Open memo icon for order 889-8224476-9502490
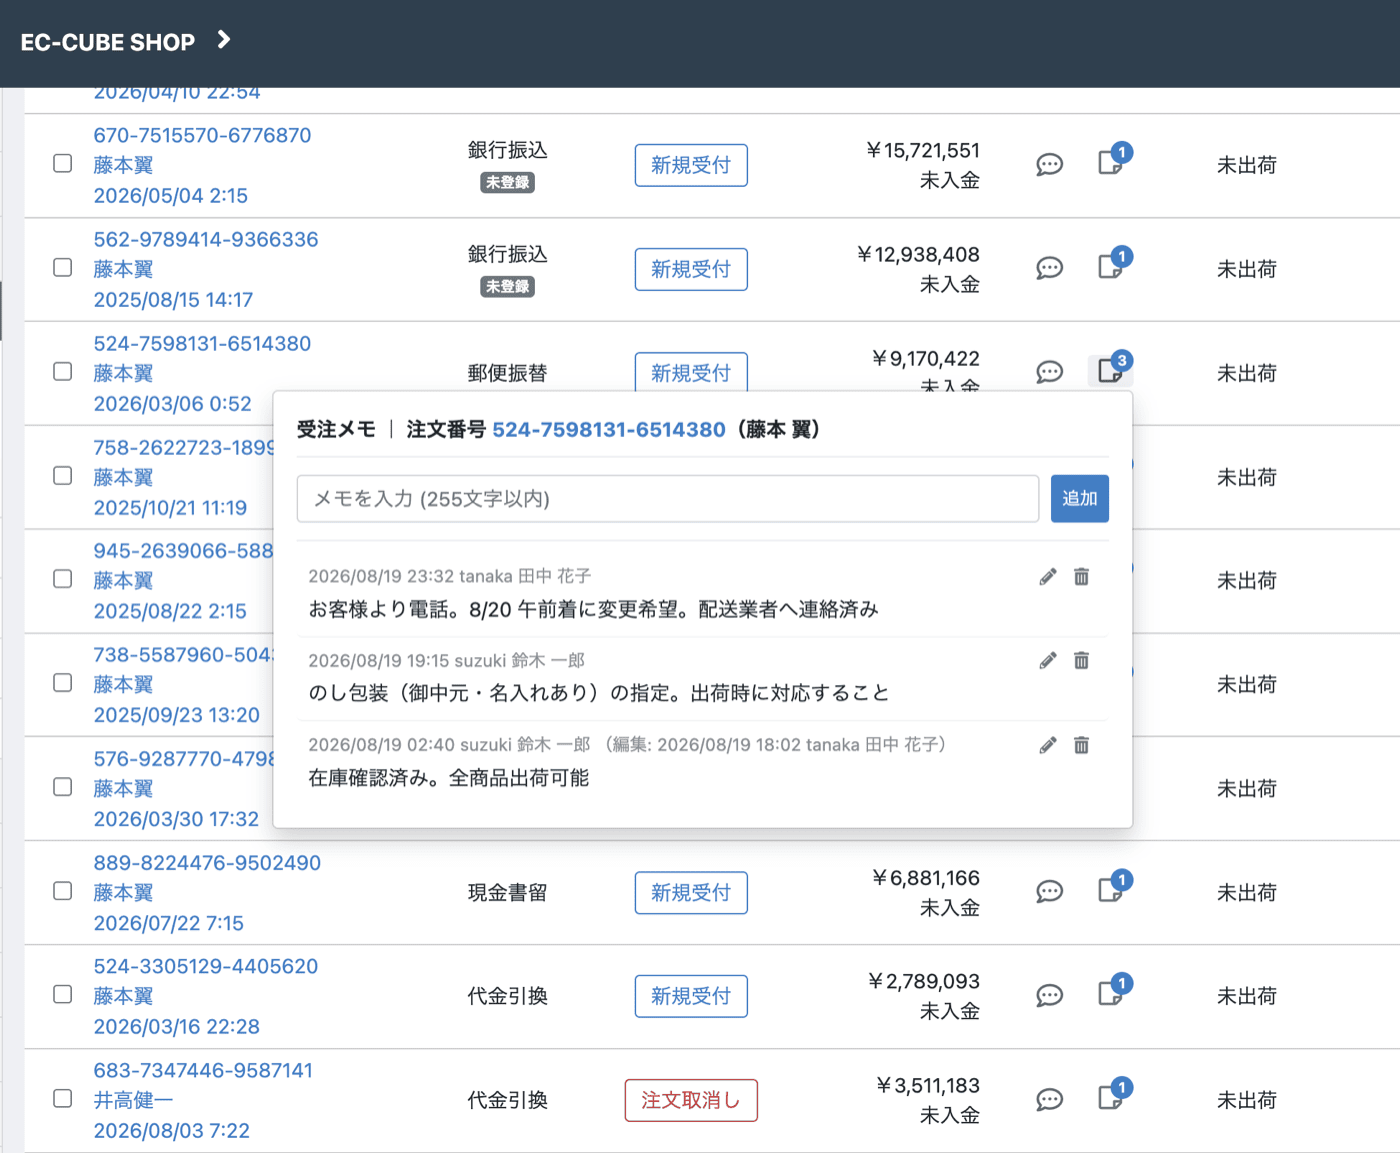Image resolution: width=1400 pixels, height=1153 pixels. [x=1112, y=889]
